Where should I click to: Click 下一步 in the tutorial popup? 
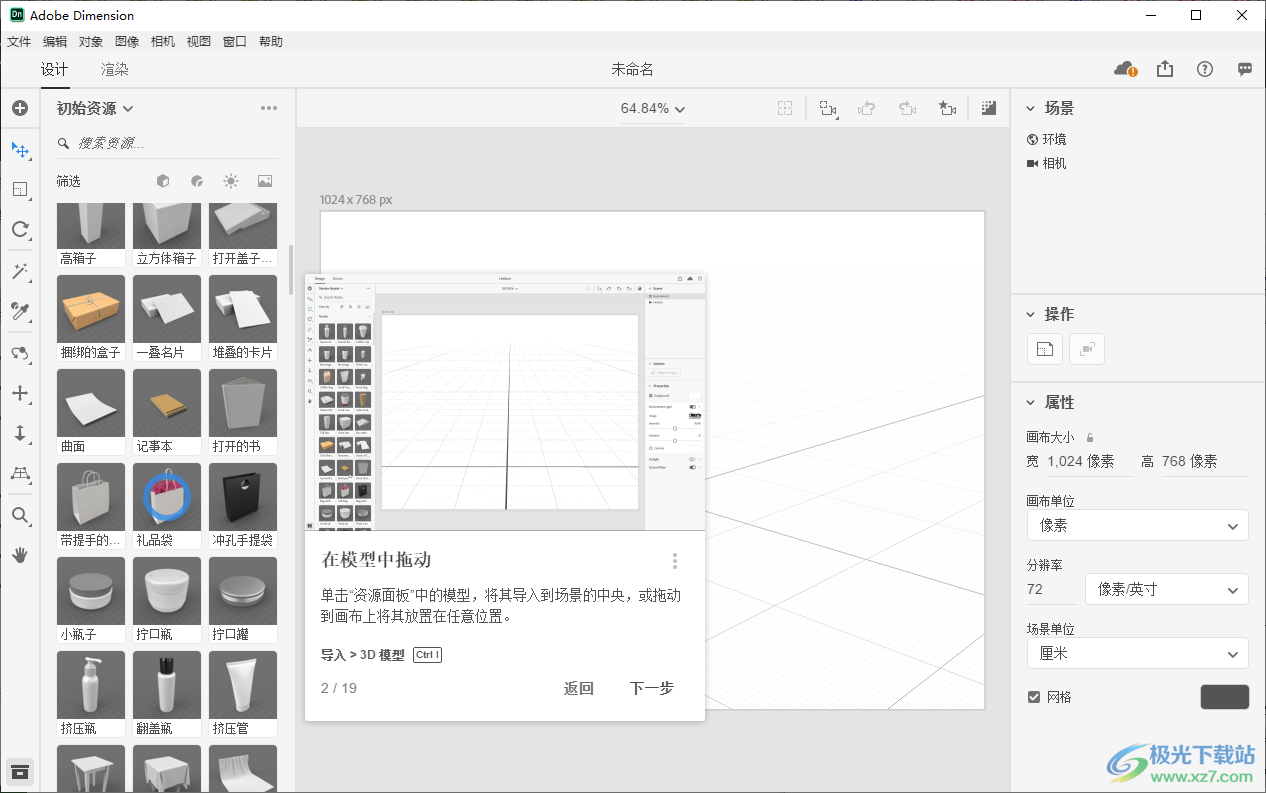coord(652,688)
